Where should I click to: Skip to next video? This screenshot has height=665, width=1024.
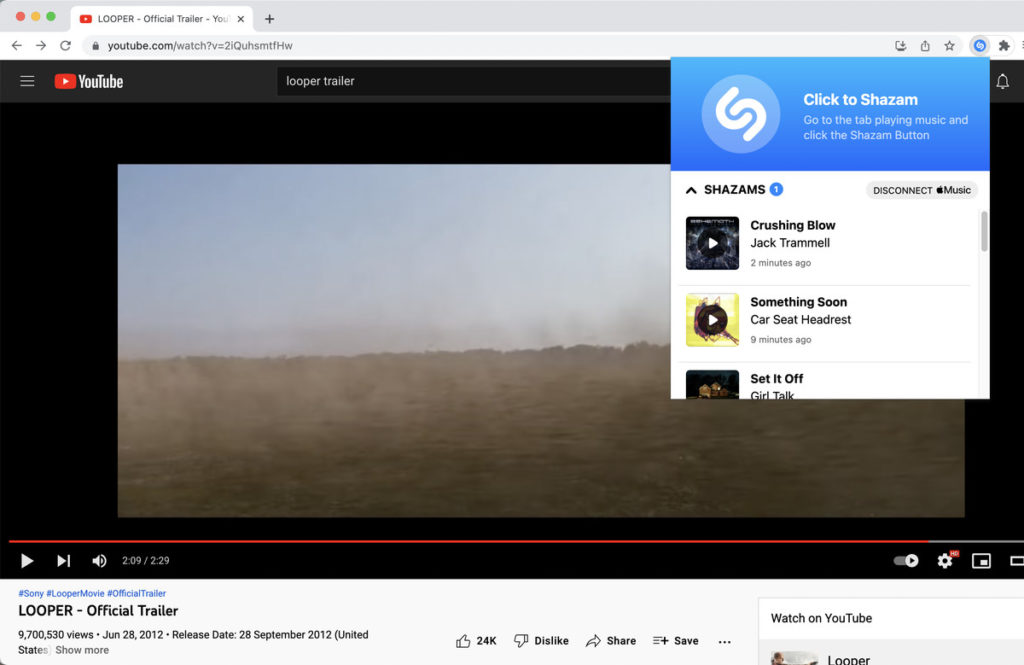coord(63,560)
